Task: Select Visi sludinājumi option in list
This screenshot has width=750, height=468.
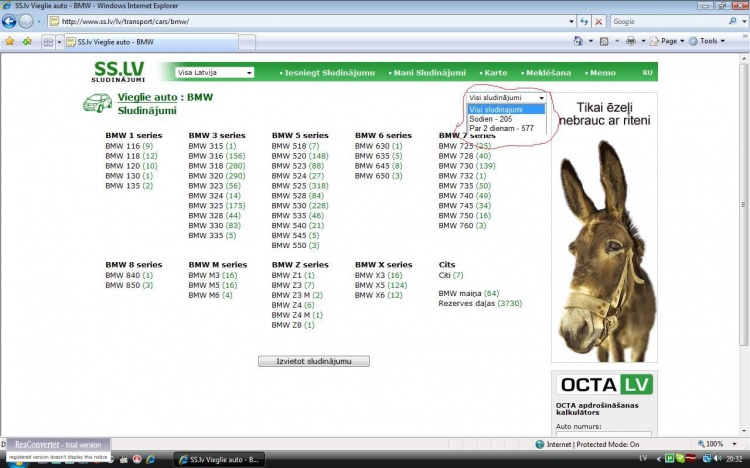Action: [x=507, y=110]
